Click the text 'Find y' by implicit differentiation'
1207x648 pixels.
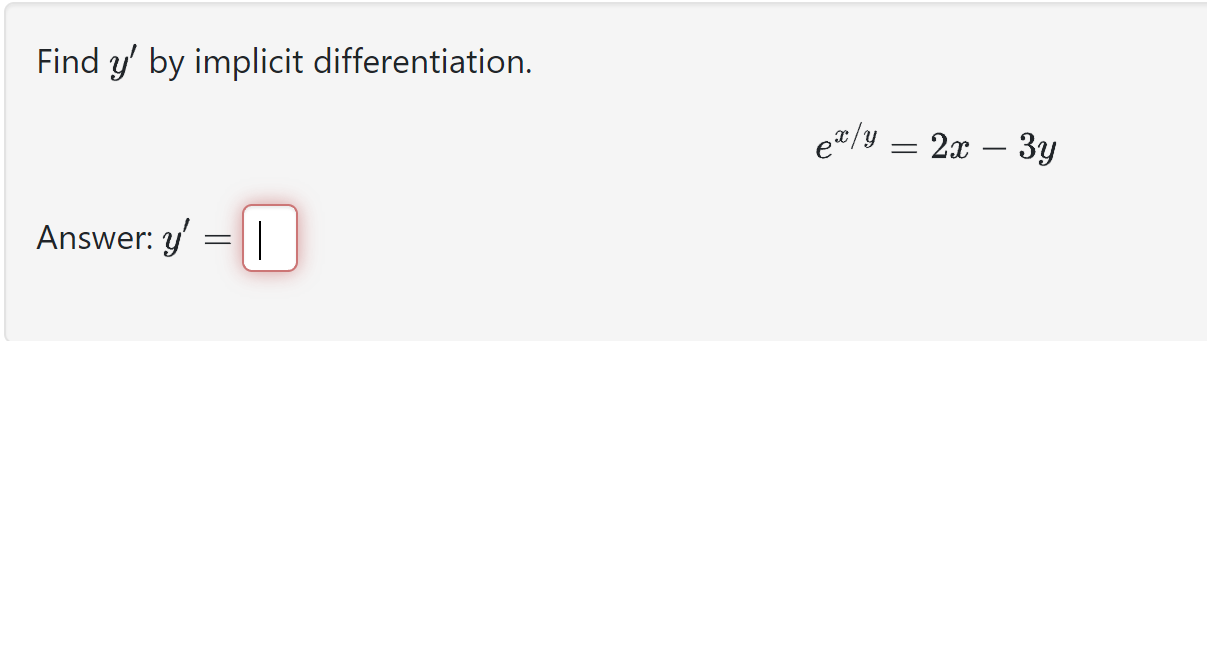pos(283,62)
